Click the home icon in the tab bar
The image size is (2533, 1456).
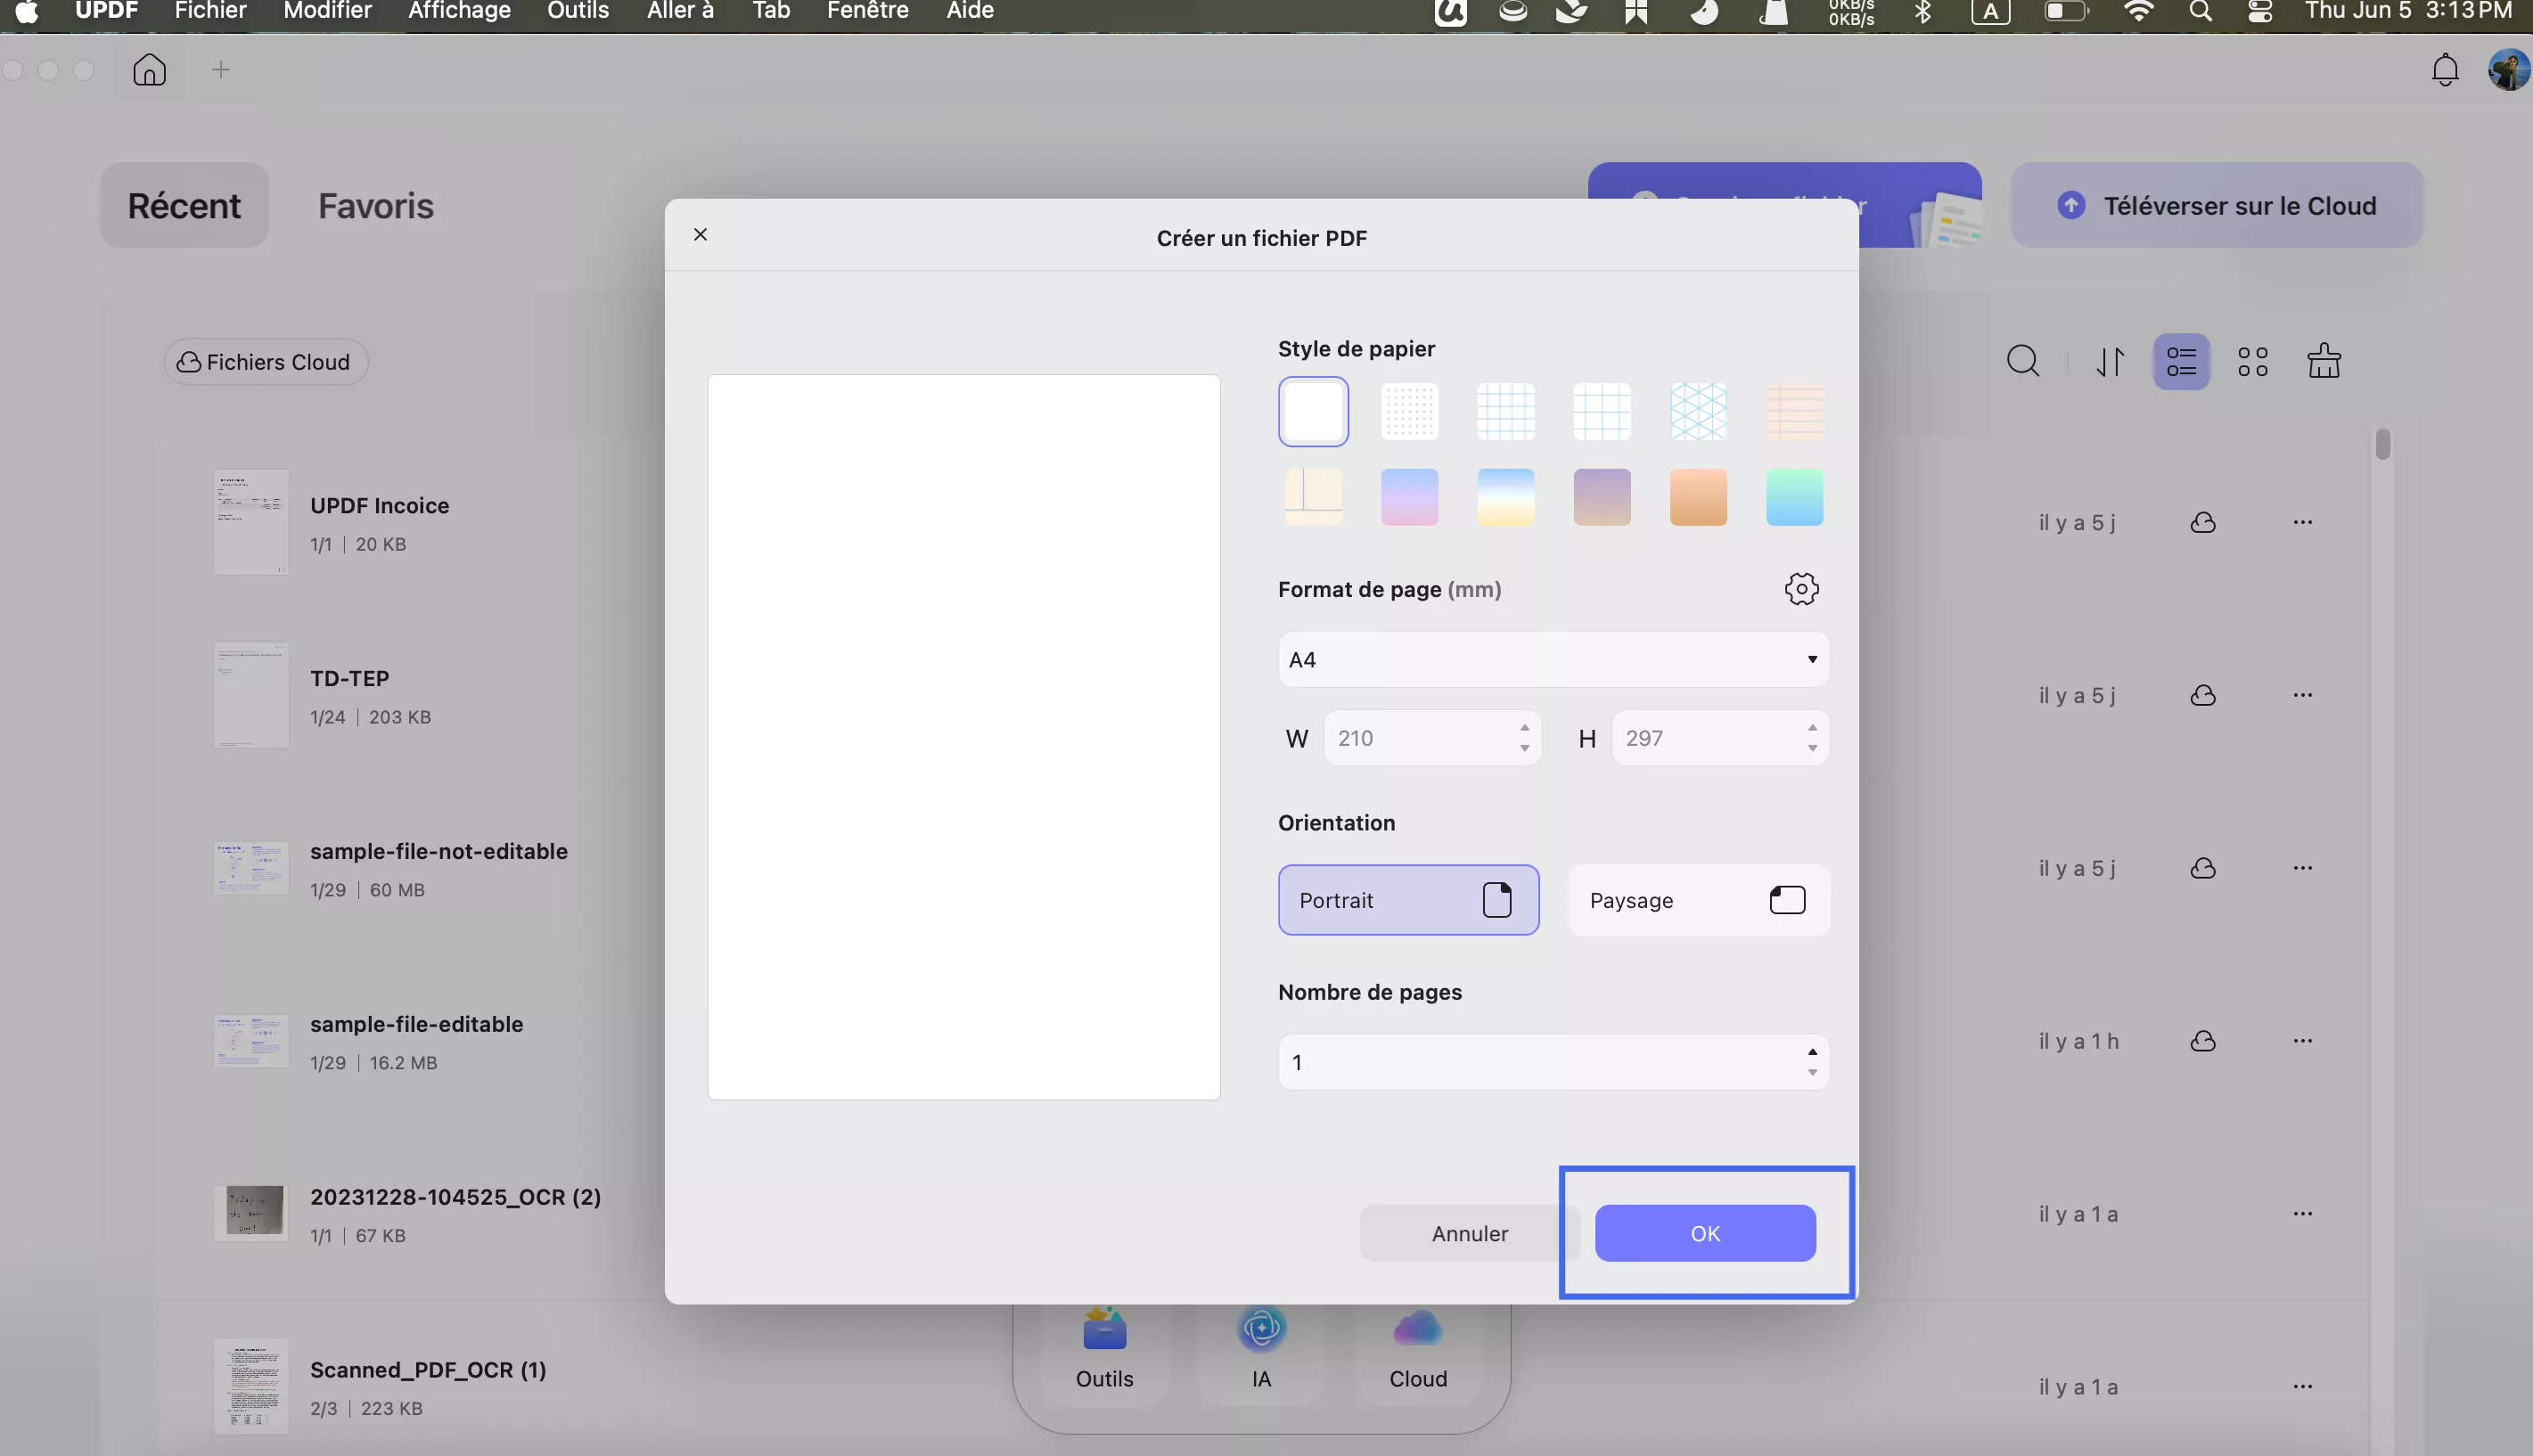149,69
